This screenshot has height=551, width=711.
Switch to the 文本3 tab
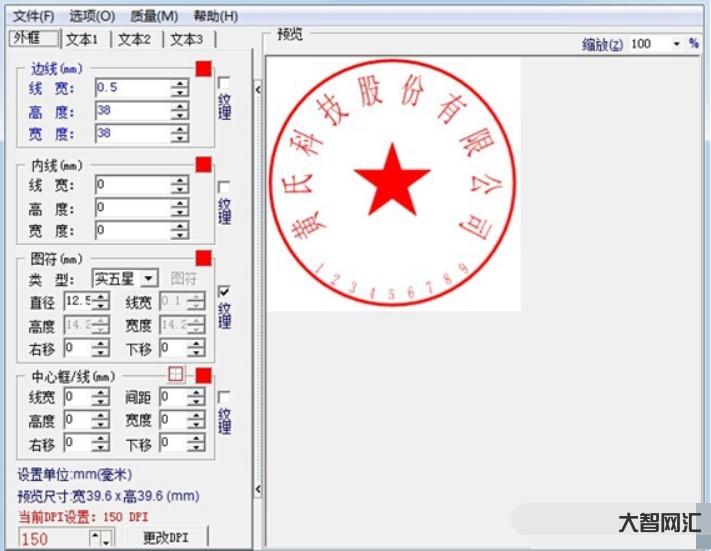point(186,39)
